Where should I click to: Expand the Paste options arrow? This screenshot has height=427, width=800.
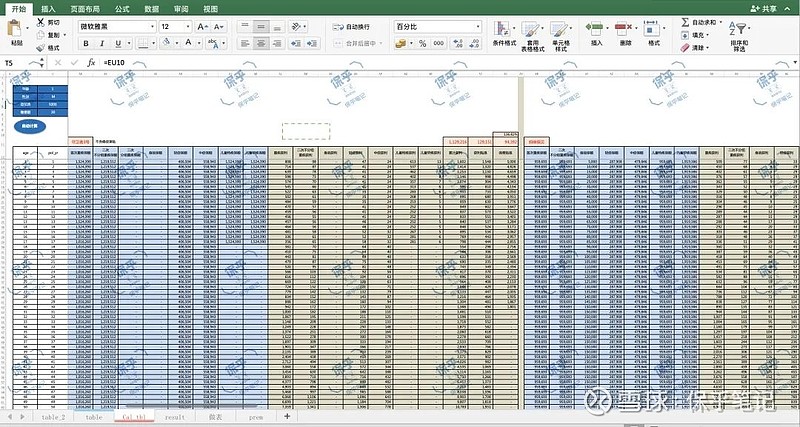(28, 29)
